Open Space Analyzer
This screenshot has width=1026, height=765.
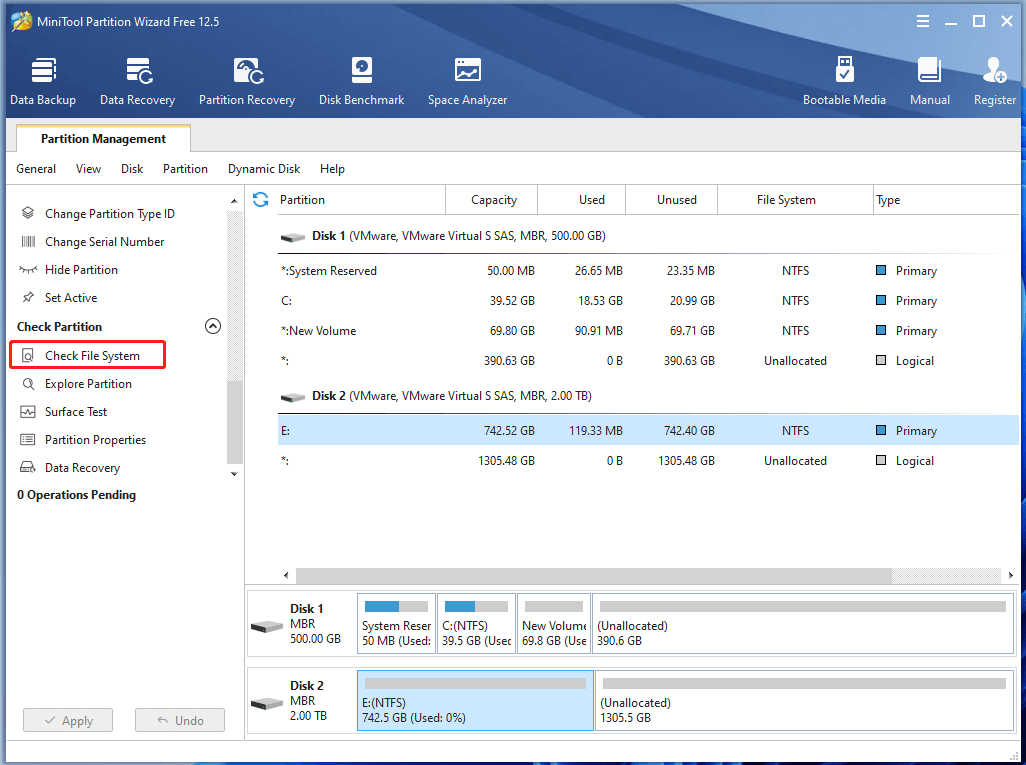pos(467,82)
